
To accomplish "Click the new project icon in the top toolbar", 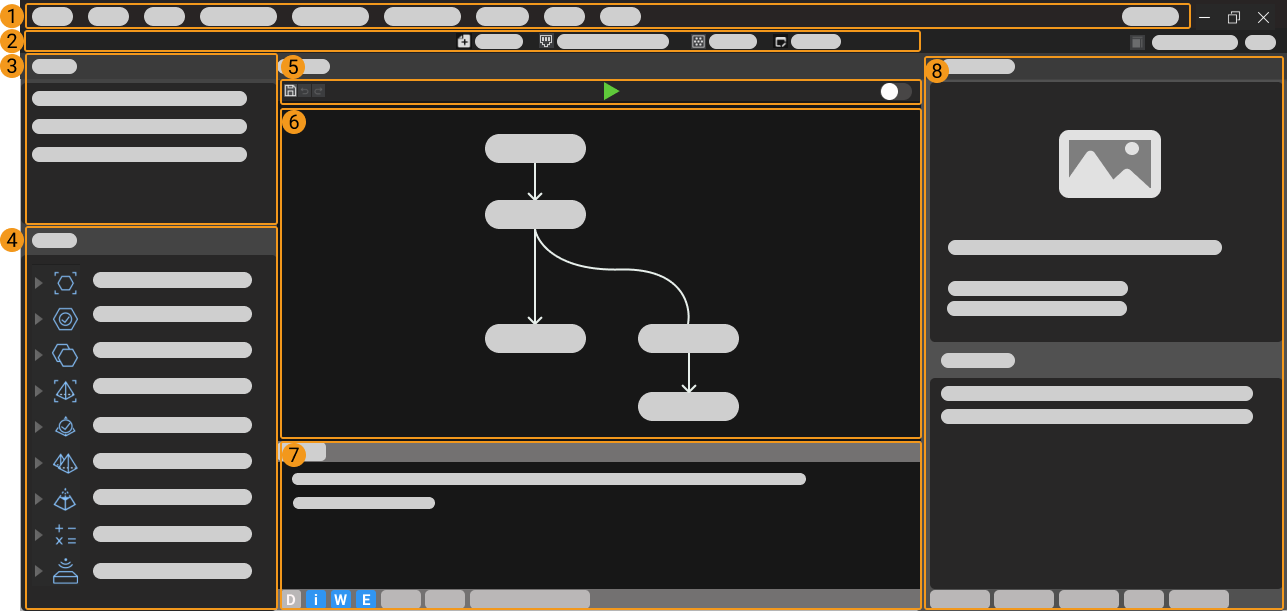I will [x=464, y=41].
